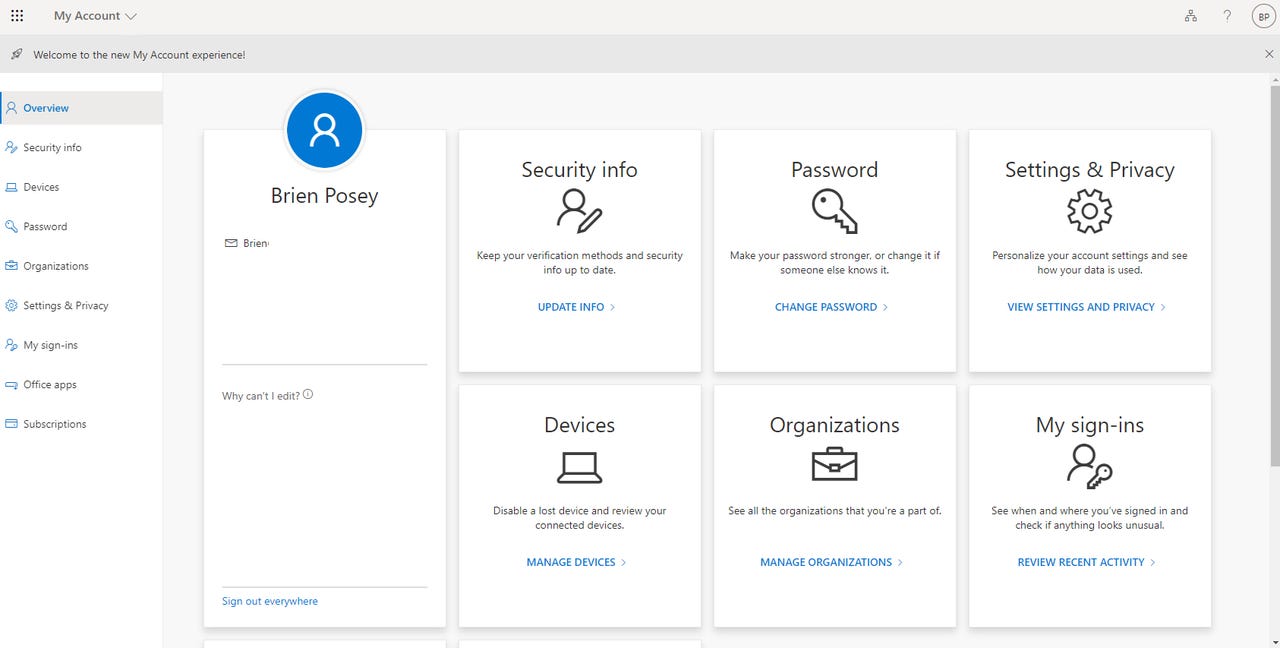
Task: Click the My sign-ins card icon
Action: pos(1089,465)
